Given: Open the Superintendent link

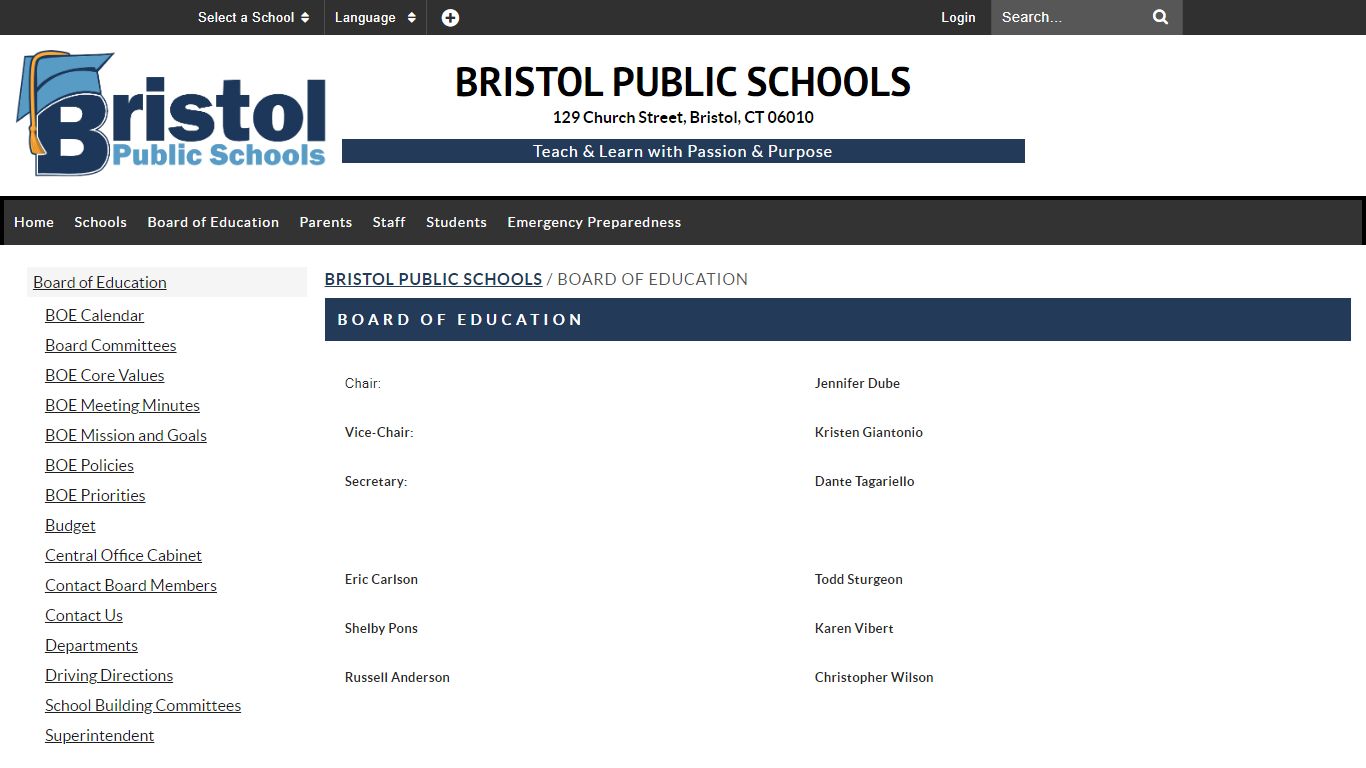Looking at the screenshot, I should [99, 735].
